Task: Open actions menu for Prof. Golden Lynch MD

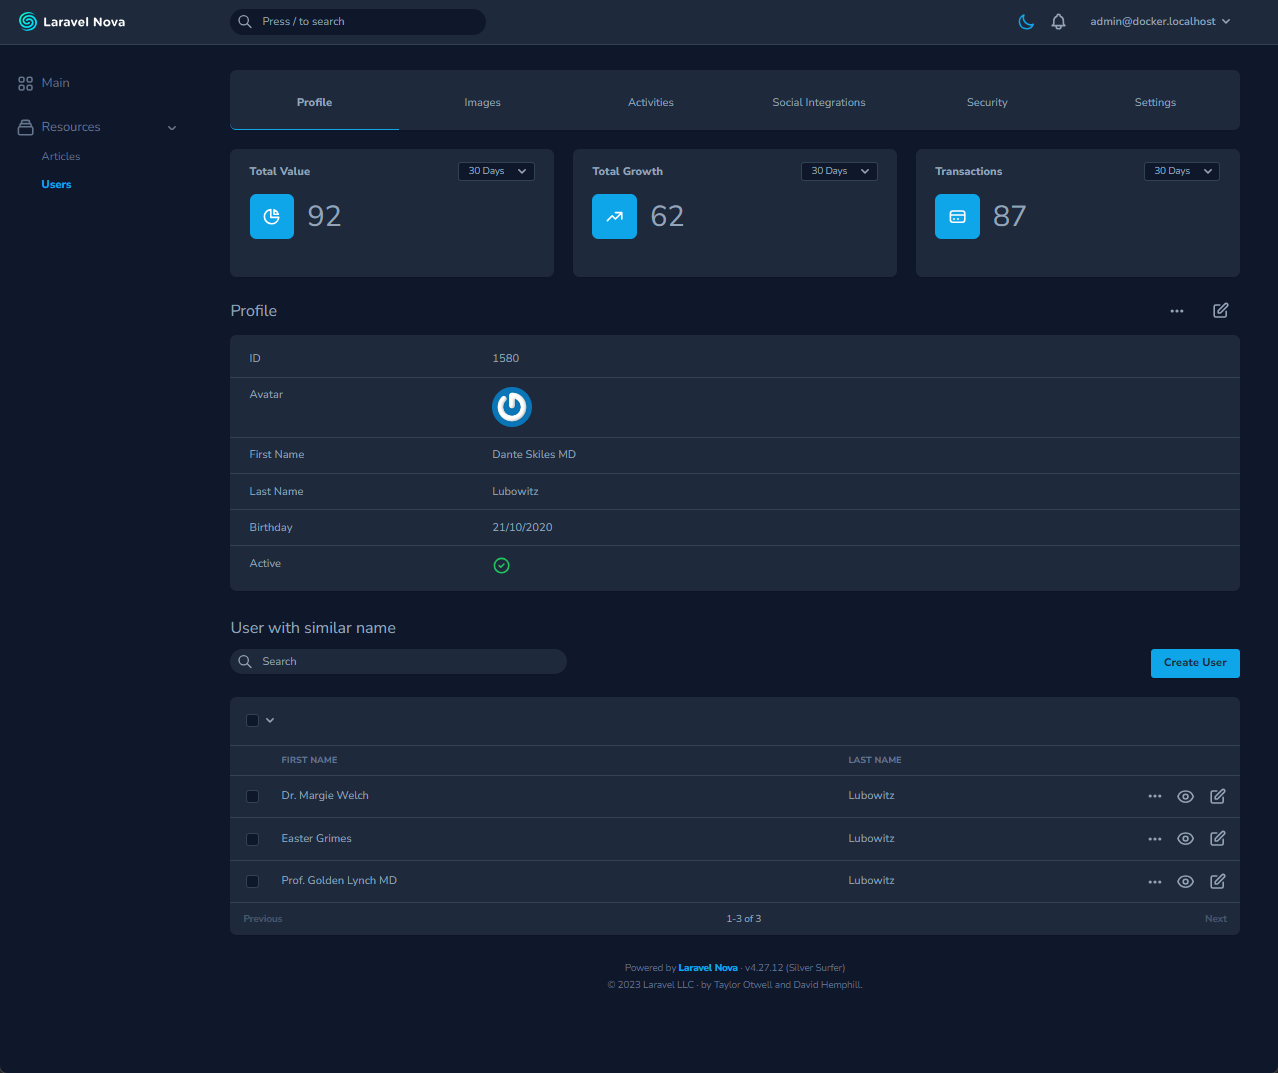Action: coord(1155,882)
